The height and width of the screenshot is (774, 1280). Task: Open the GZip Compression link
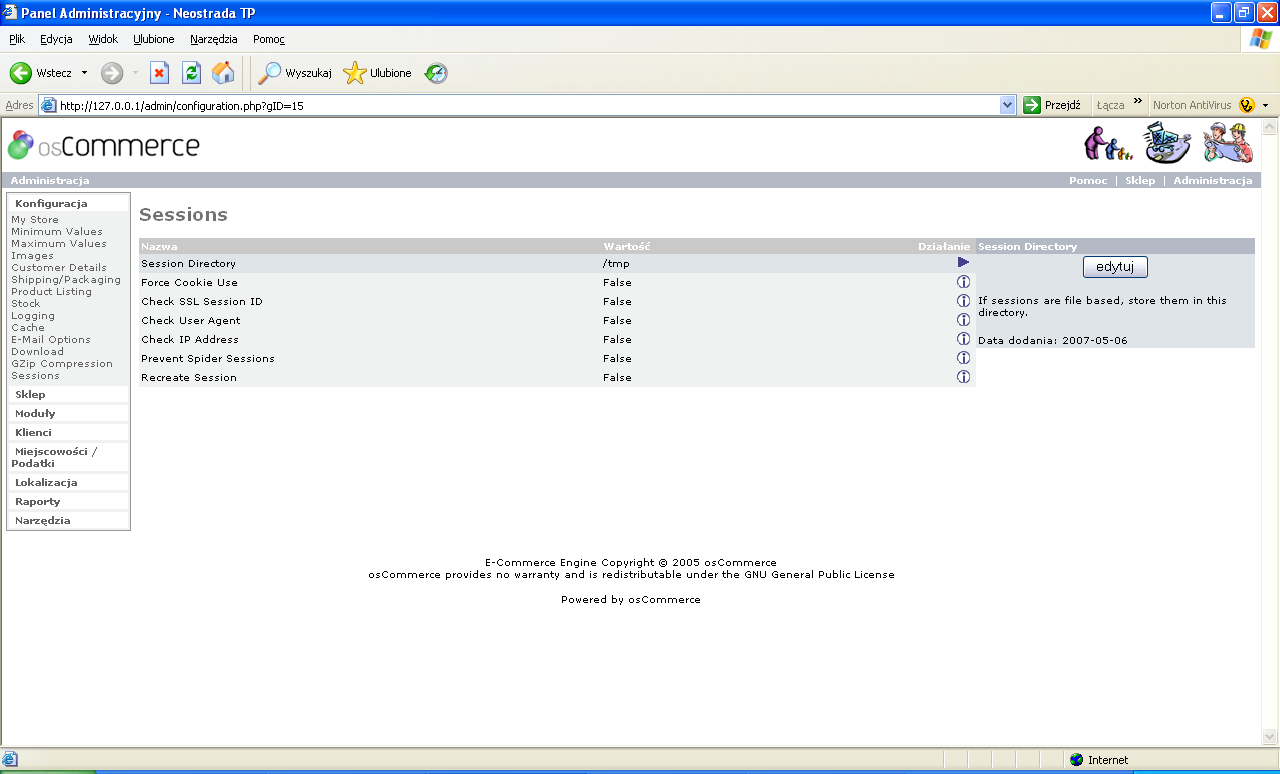pyautogui.click(x=62, y=364)
